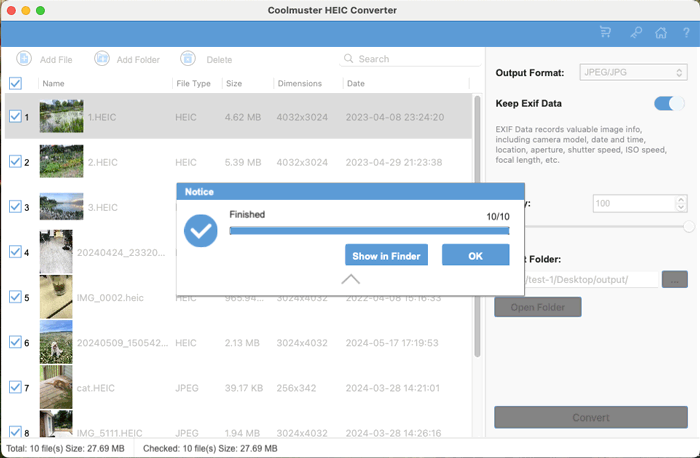Click the Add File icon
Screen dimensions: 700x458
[24, 59]
